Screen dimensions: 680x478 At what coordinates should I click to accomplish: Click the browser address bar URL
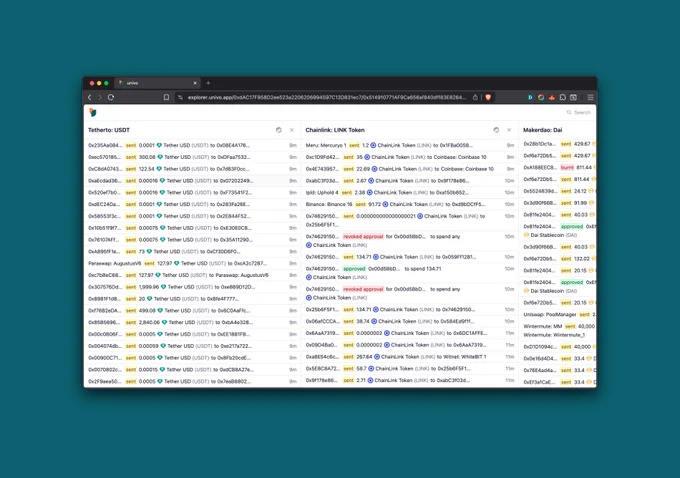[327, 97]
